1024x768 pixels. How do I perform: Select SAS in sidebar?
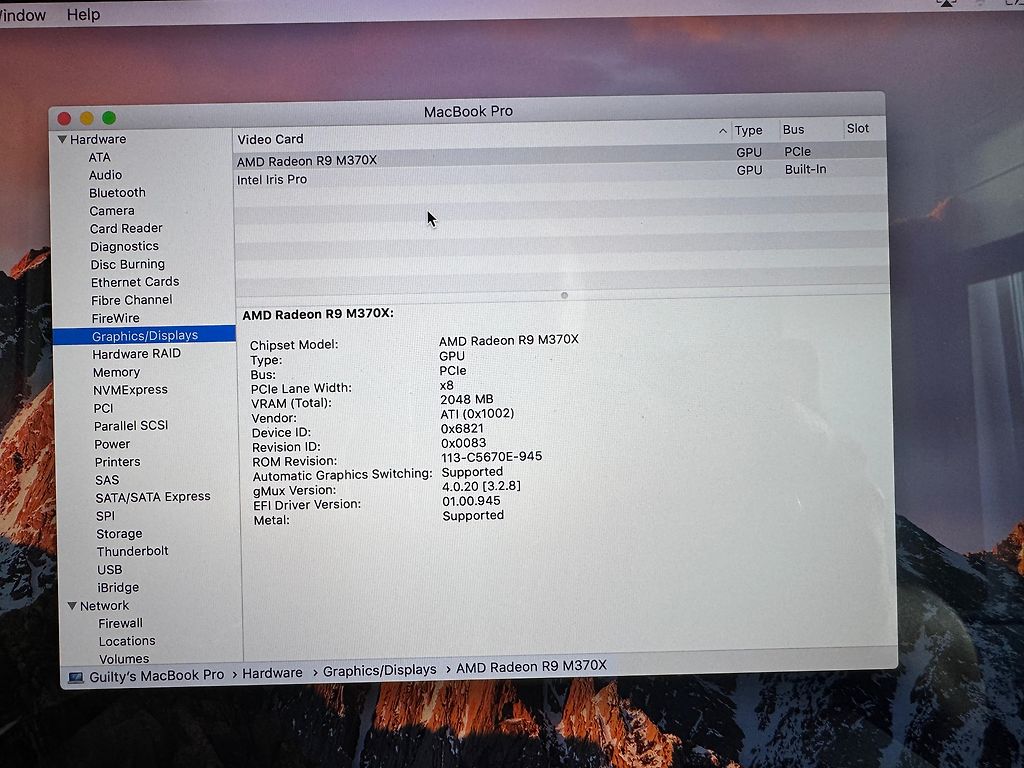tap(107, 480)
